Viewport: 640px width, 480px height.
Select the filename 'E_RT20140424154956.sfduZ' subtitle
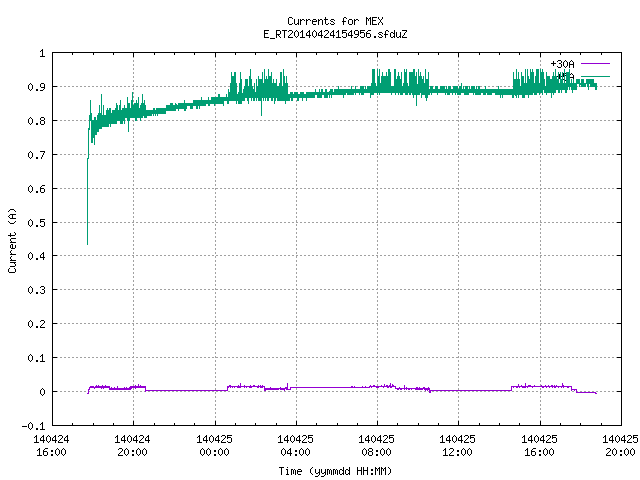(x=335, y=34)
